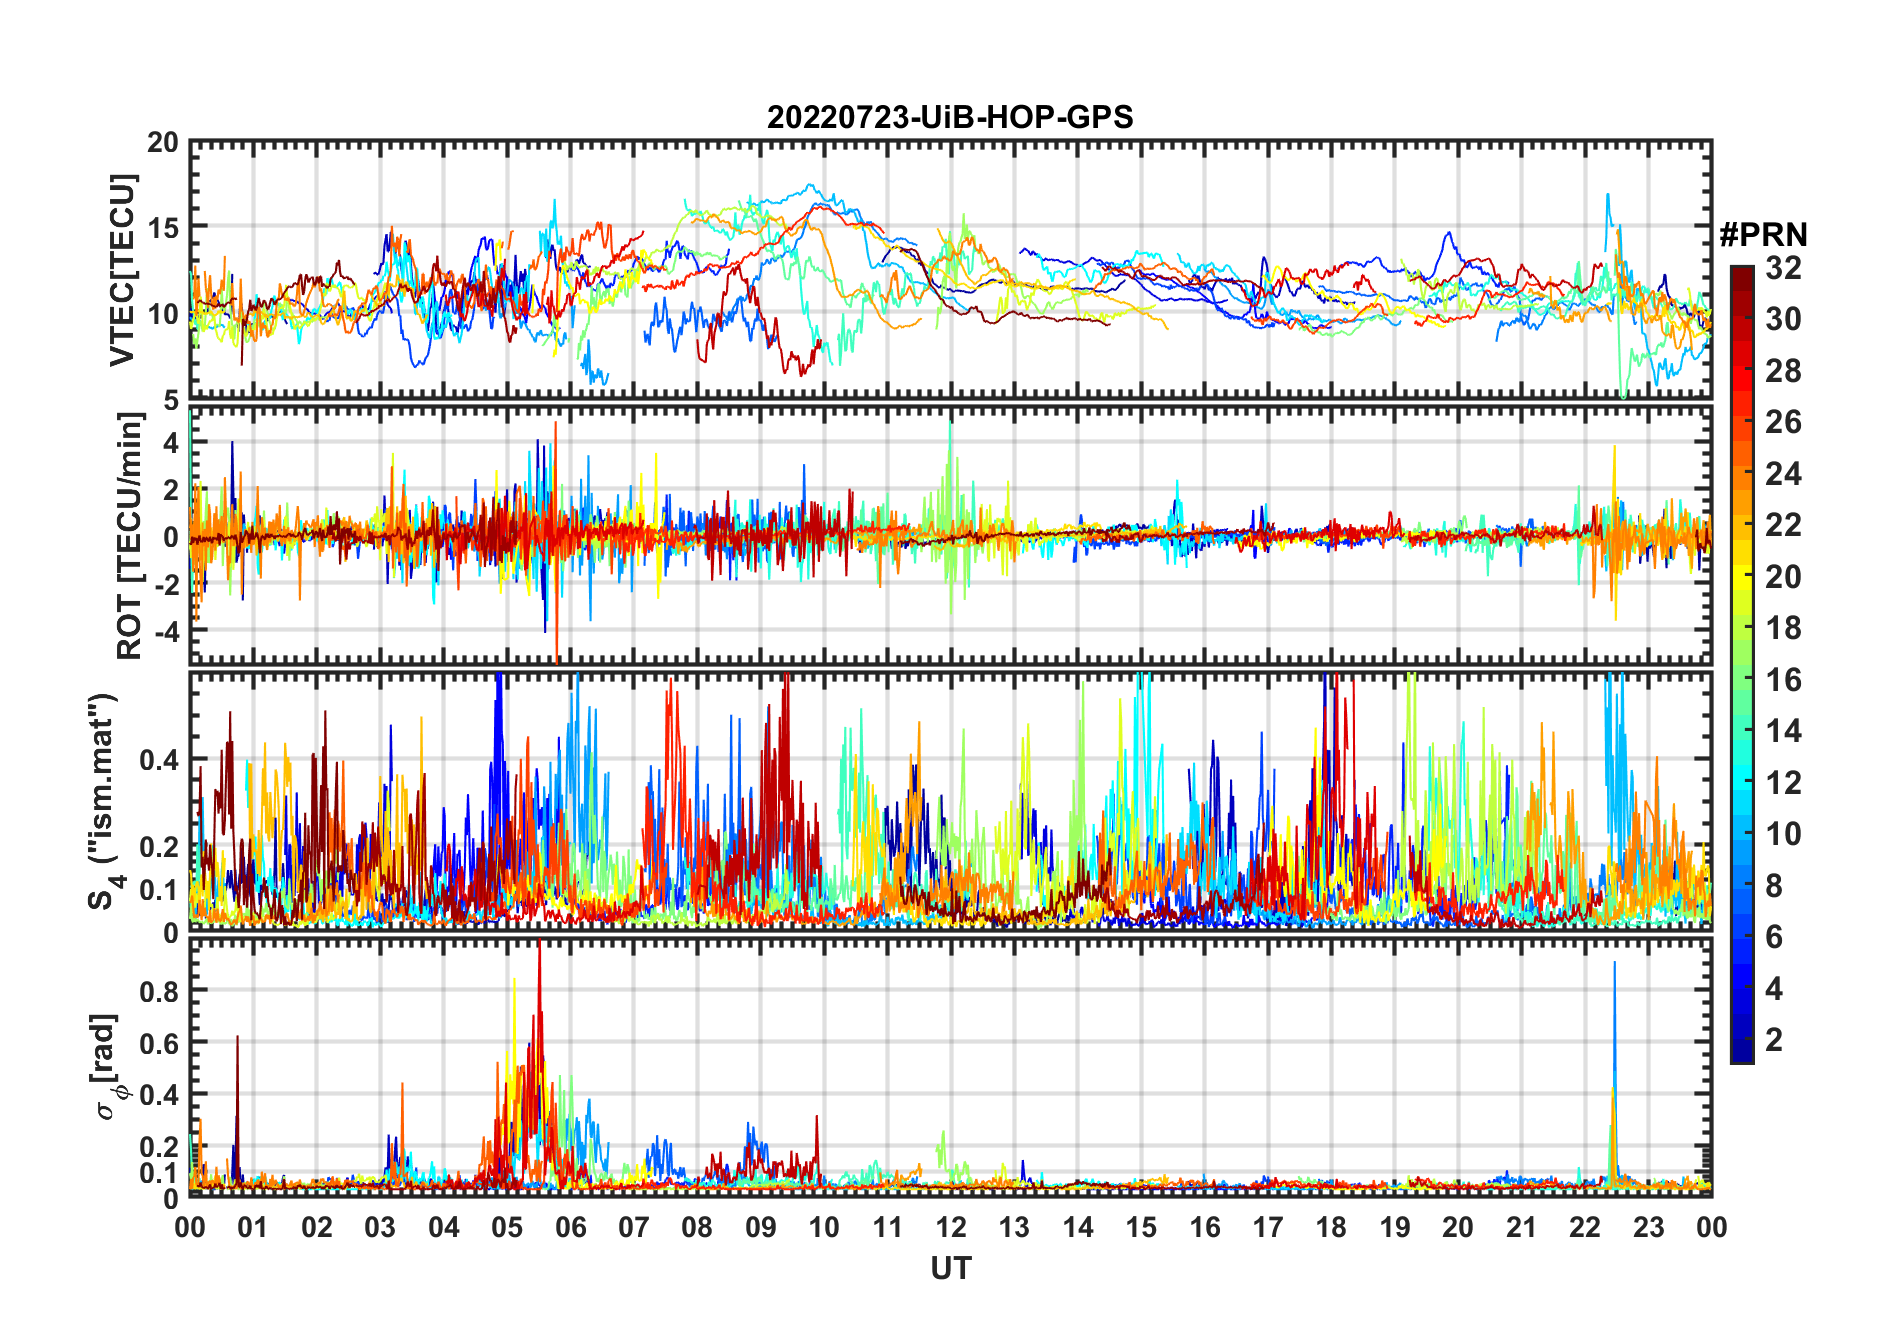Select the sigma phi [rad] axis label
The image size is (1902, 1330).
coord(108,1066)
